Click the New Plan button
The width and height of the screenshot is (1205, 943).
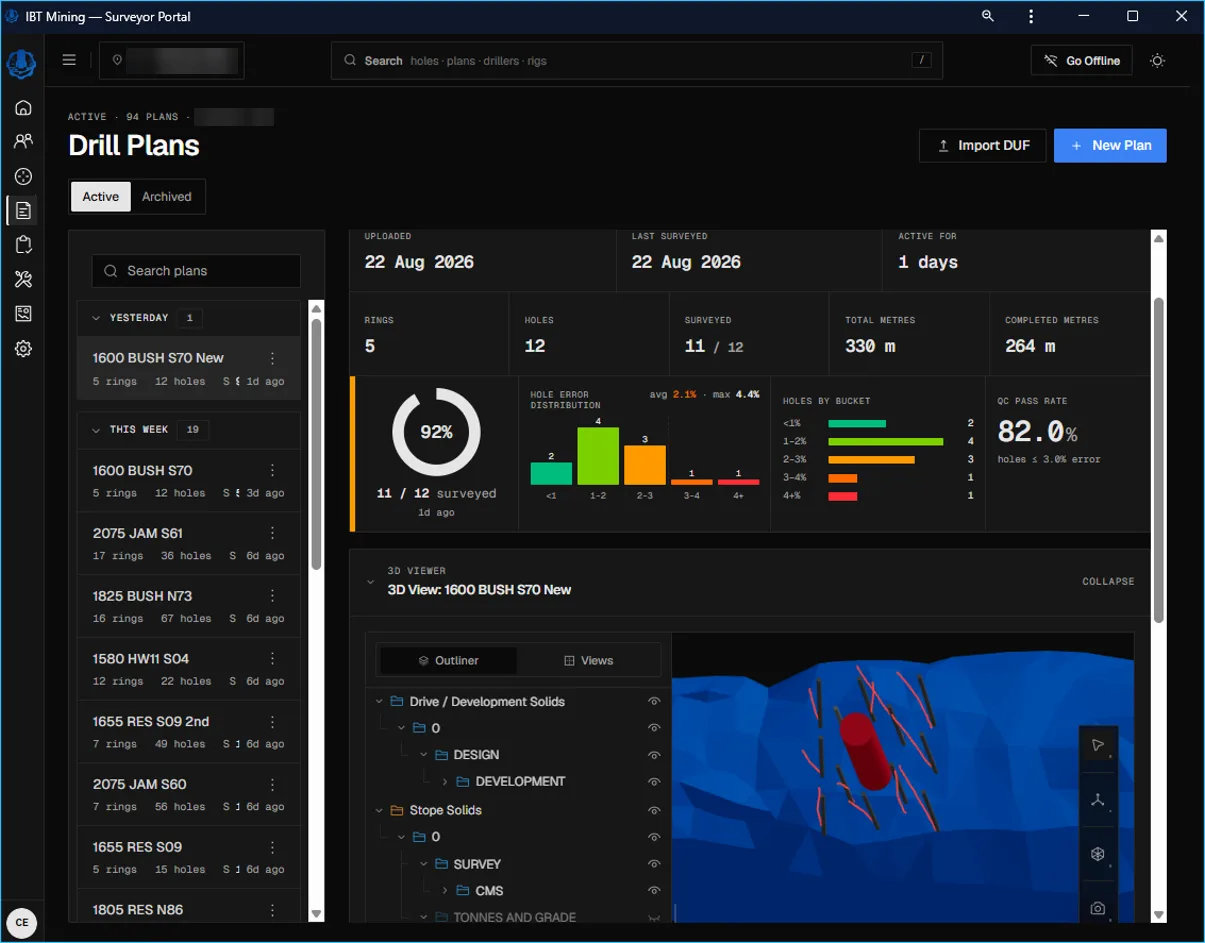click(1110, 146)
